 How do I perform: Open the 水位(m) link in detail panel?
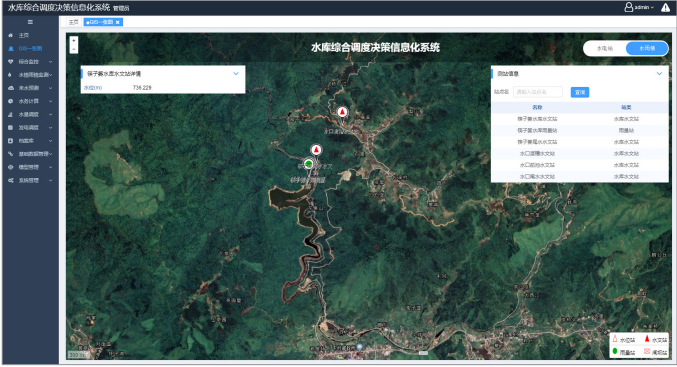[93, 88]
